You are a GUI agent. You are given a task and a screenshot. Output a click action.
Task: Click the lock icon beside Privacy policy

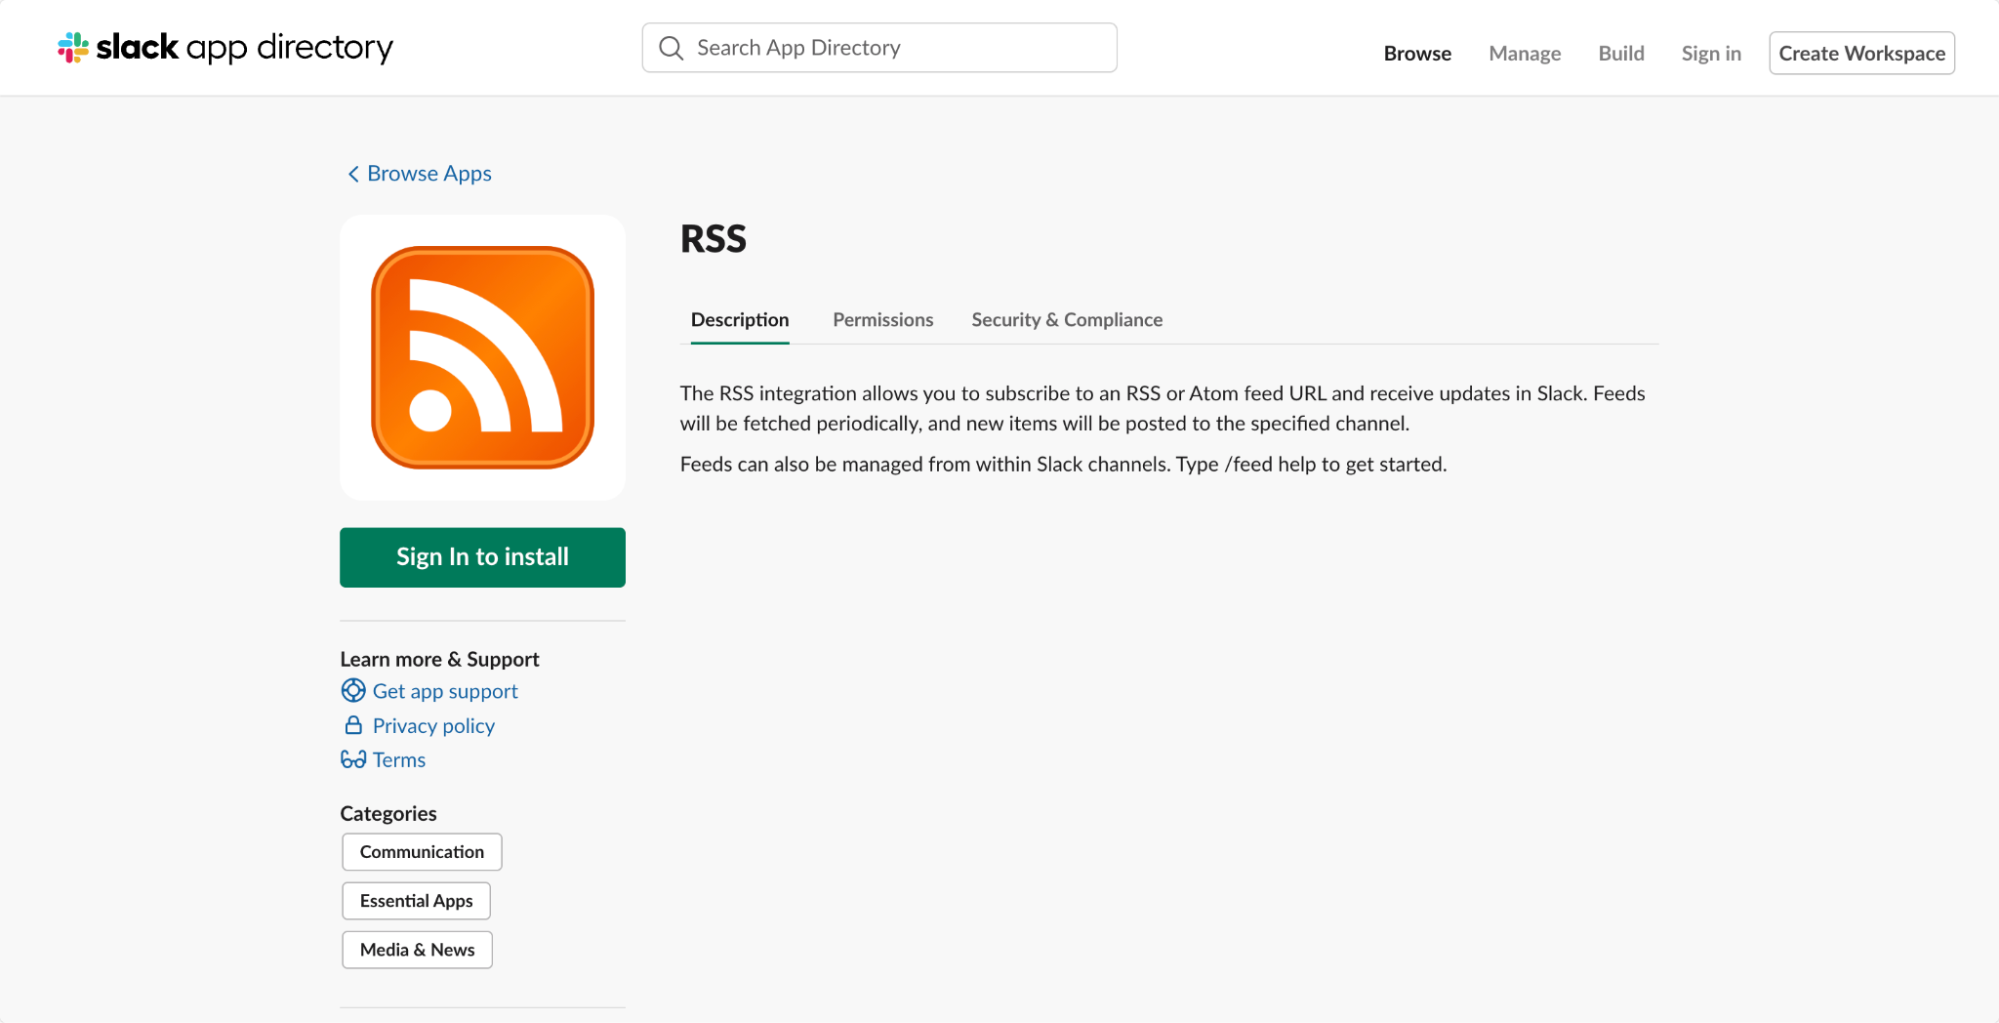tap(353, 725)
